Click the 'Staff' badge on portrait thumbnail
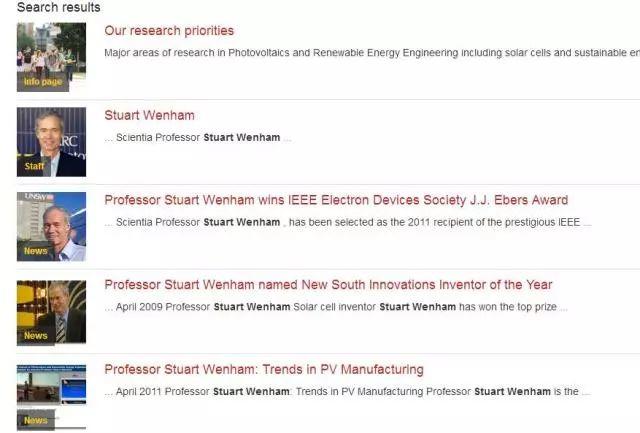640x433 pixels. (34, 166)
